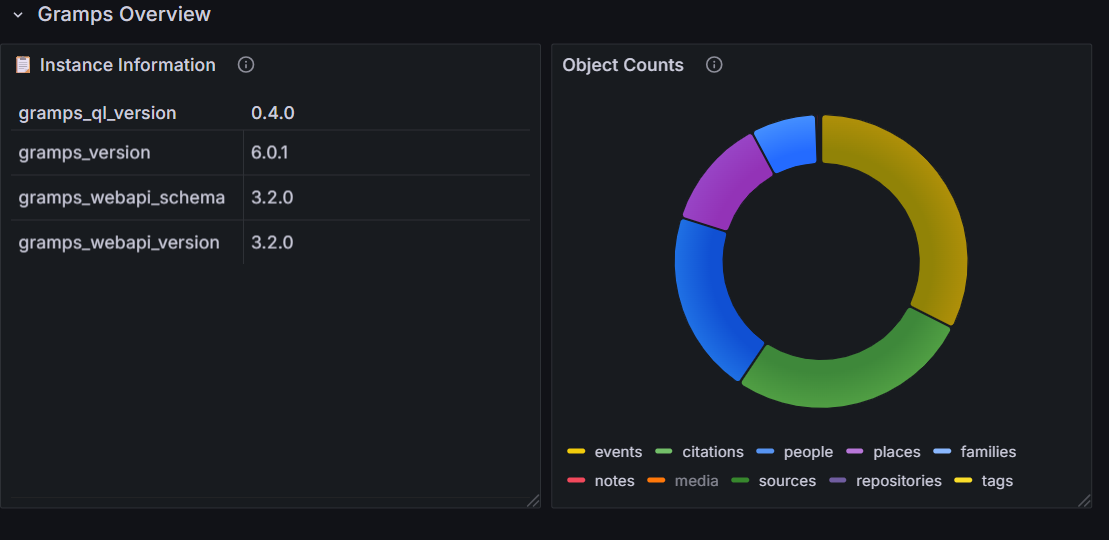Click the Object Counts info icon
The image size is (1109, 540).
714,65
